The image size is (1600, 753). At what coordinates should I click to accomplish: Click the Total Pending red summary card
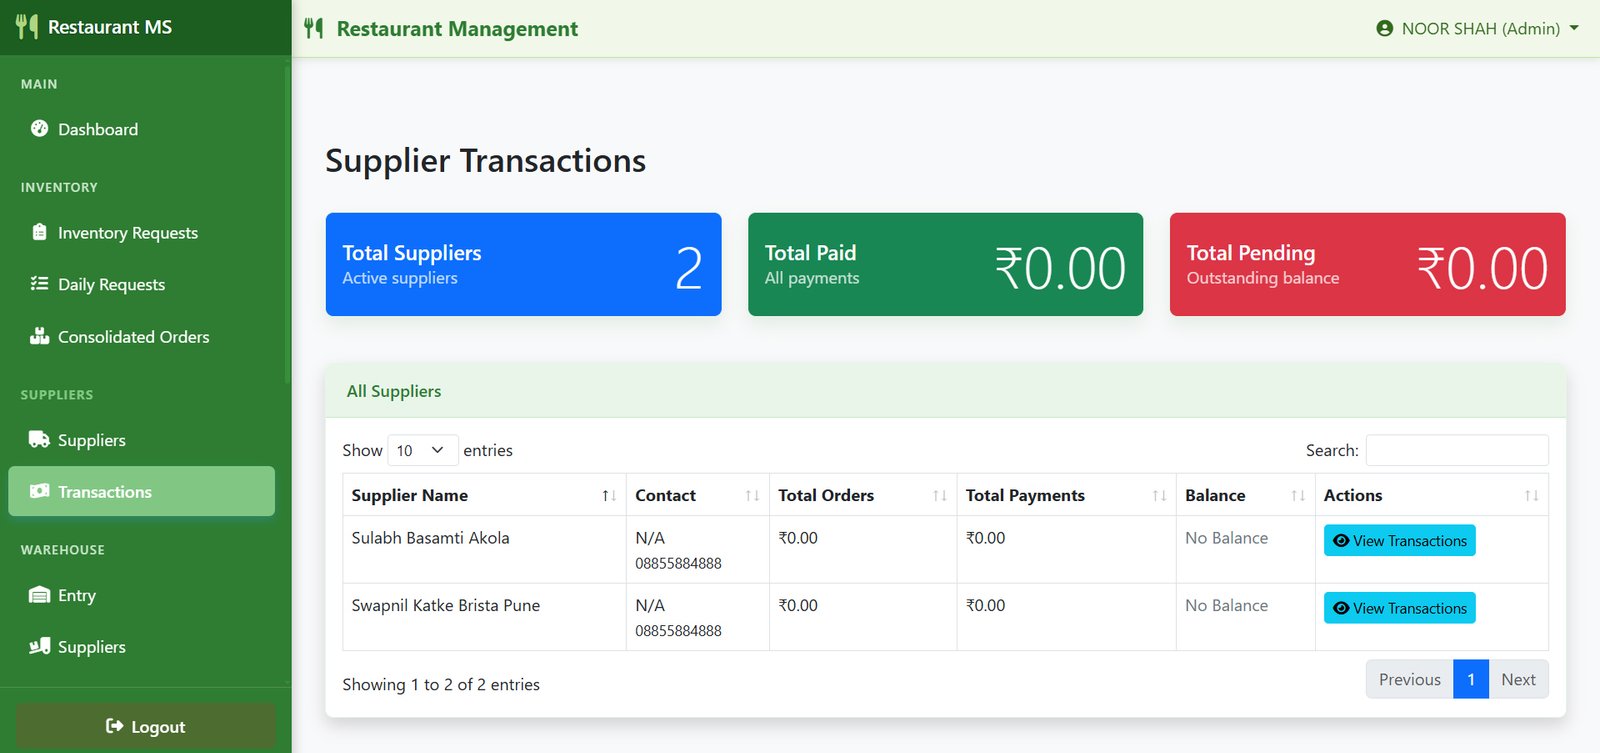pyautogui.click(x=1367, y=264)
